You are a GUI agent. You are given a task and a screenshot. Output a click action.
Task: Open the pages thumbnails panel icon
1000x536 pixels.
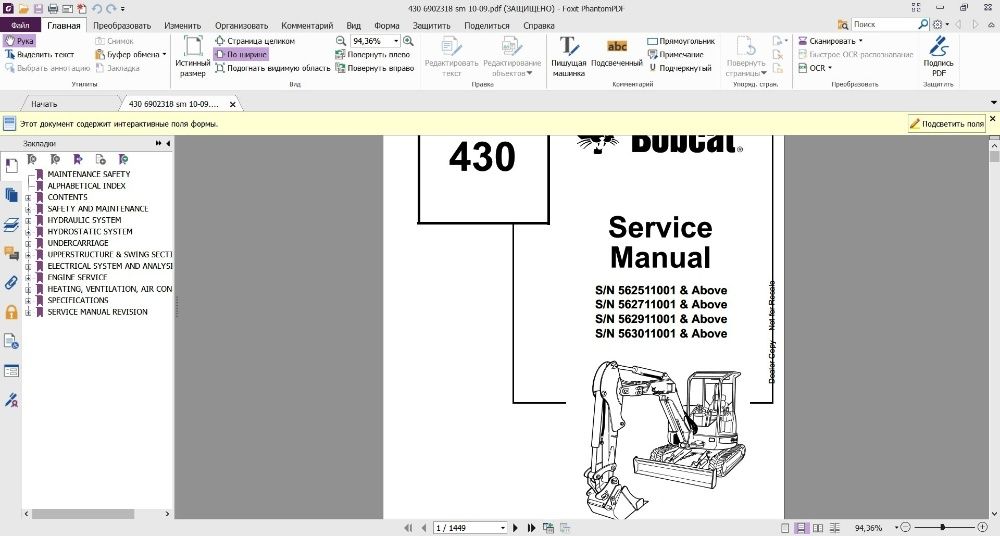coord(11,195)
